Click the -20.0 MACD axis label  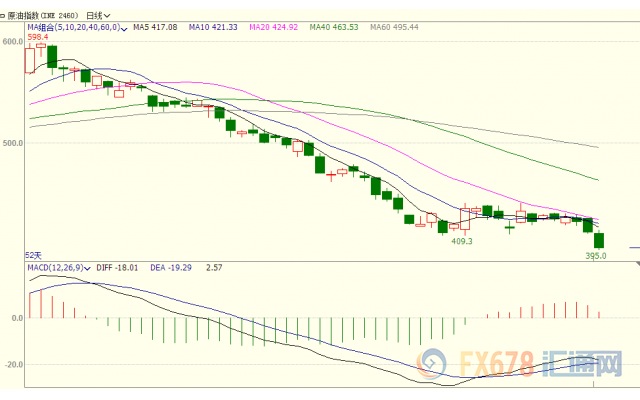14,364
